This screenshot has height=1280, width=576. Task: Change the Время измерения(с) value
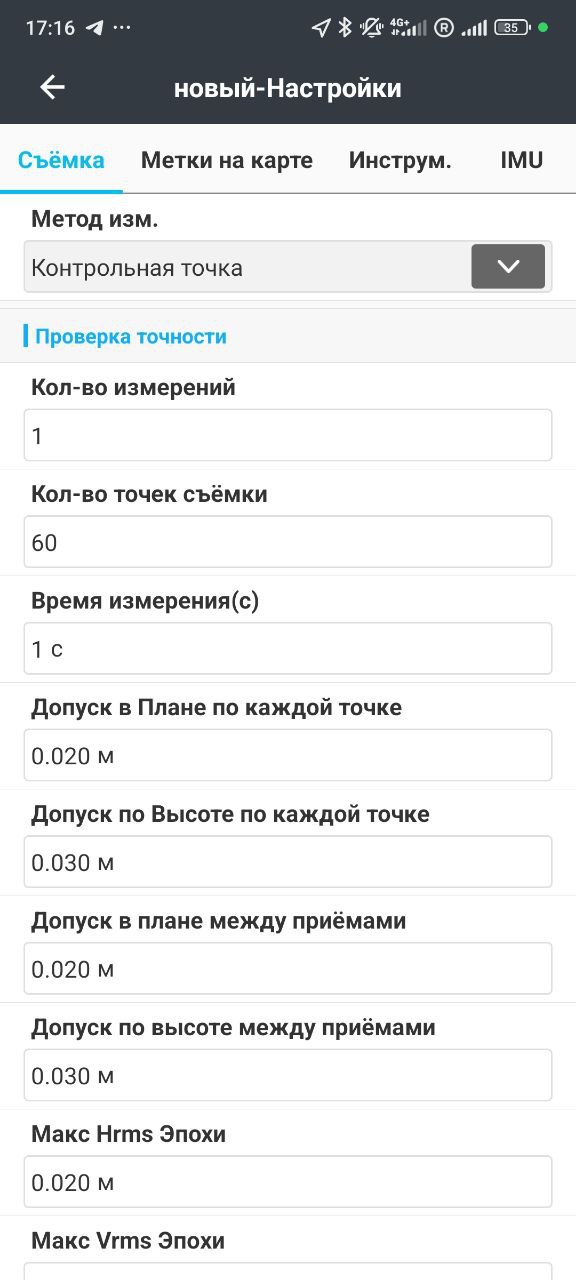288,649
